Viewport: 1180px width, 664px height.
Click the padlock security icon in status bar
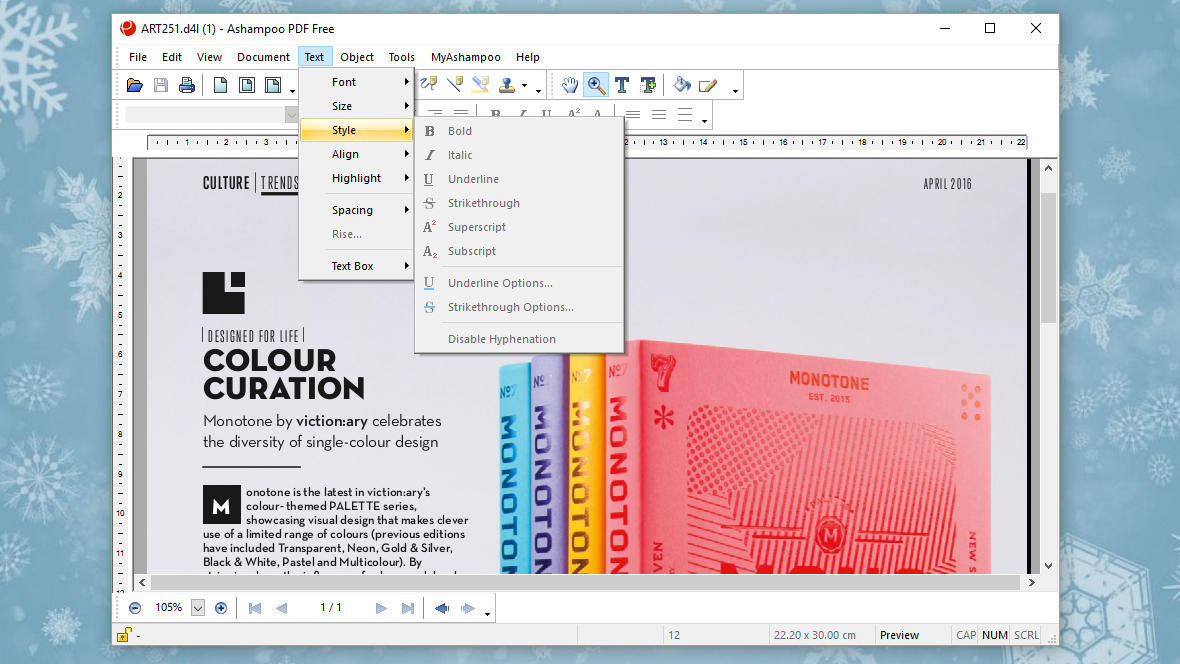coord(124,635)
